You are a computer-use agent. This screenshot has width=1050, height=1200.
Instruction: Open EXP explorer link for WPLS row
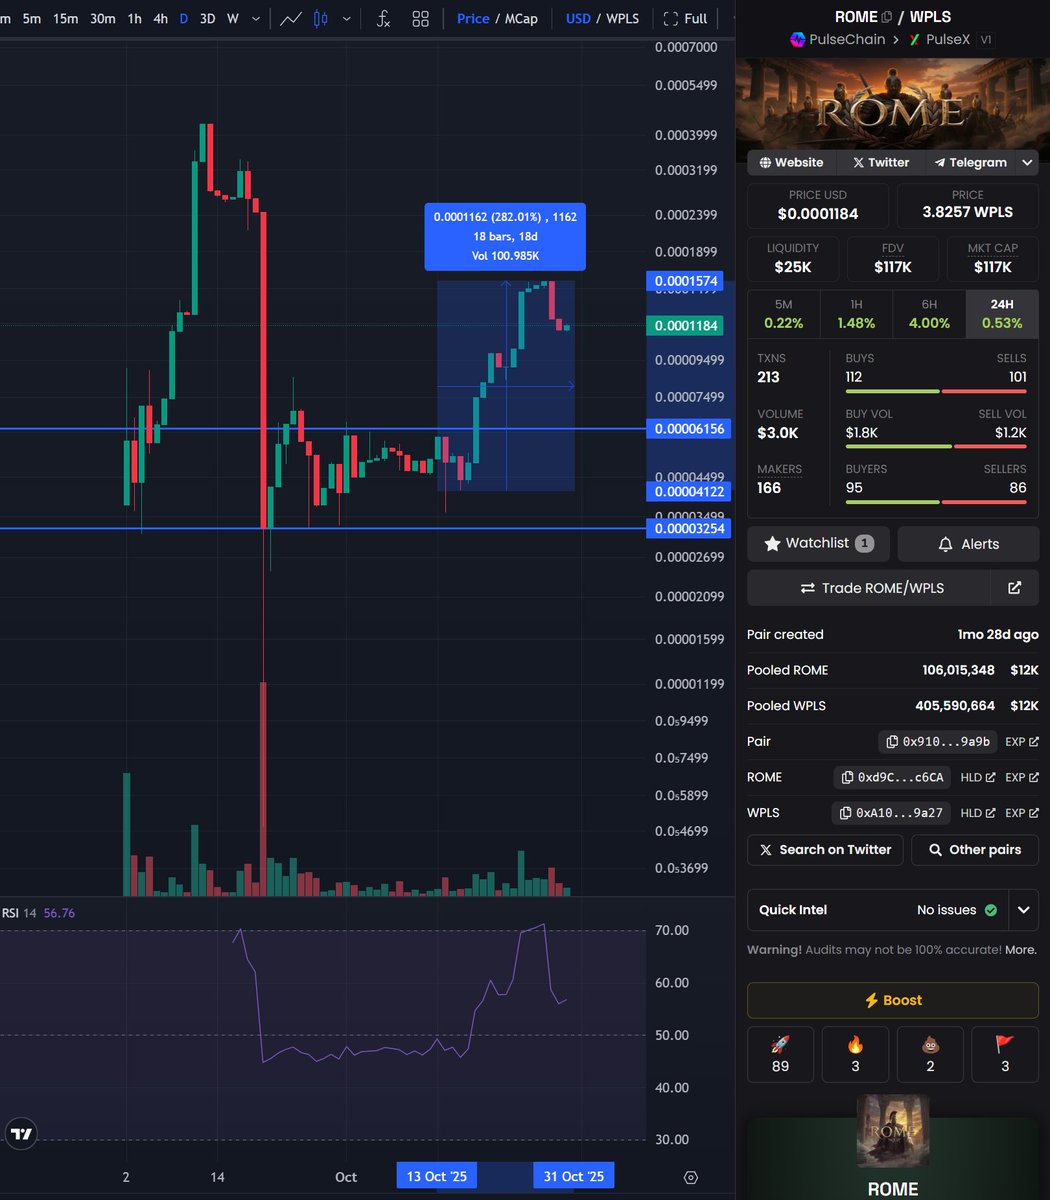(1022, 813)
